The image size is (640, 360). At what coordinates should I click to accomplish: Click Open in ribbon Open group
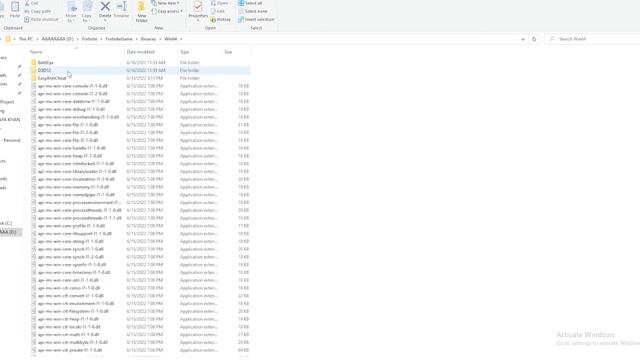220,3
